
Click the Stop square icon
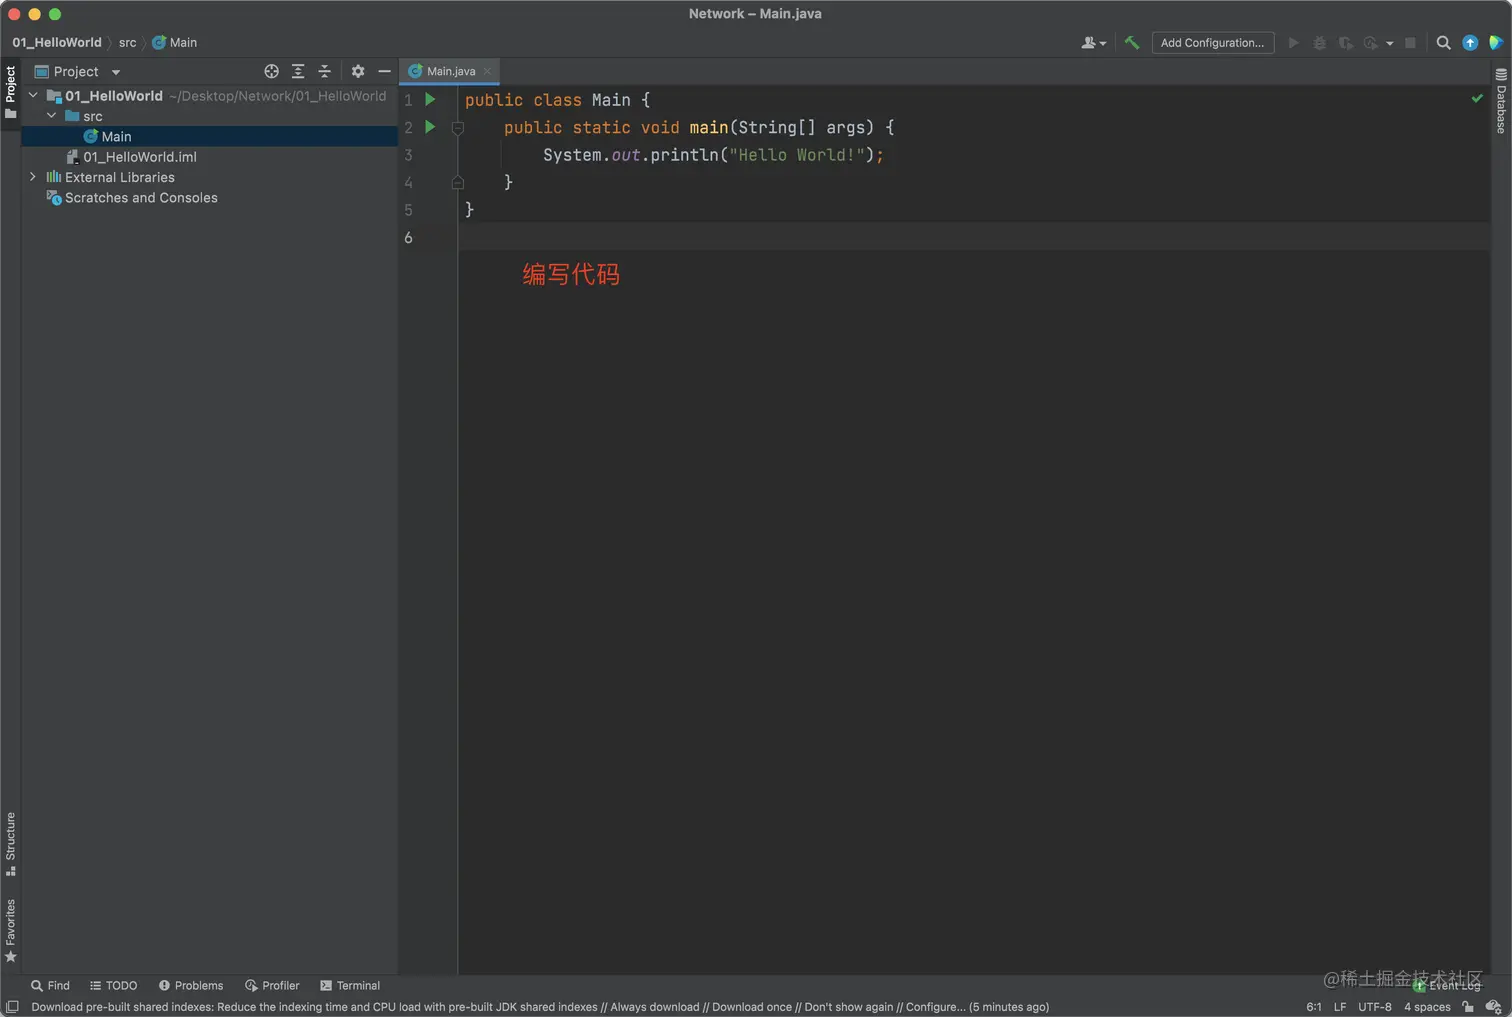tap(1410, 43)
